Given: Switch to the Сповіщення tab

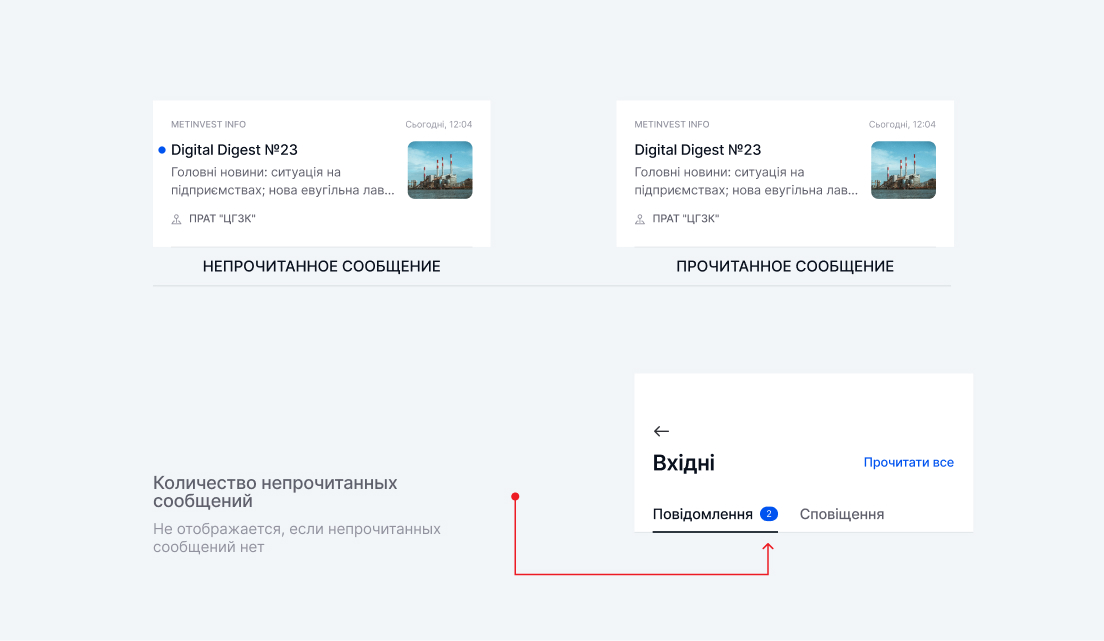Looking at the screenshot, I should pyautogui.click(x=842, y=514).
